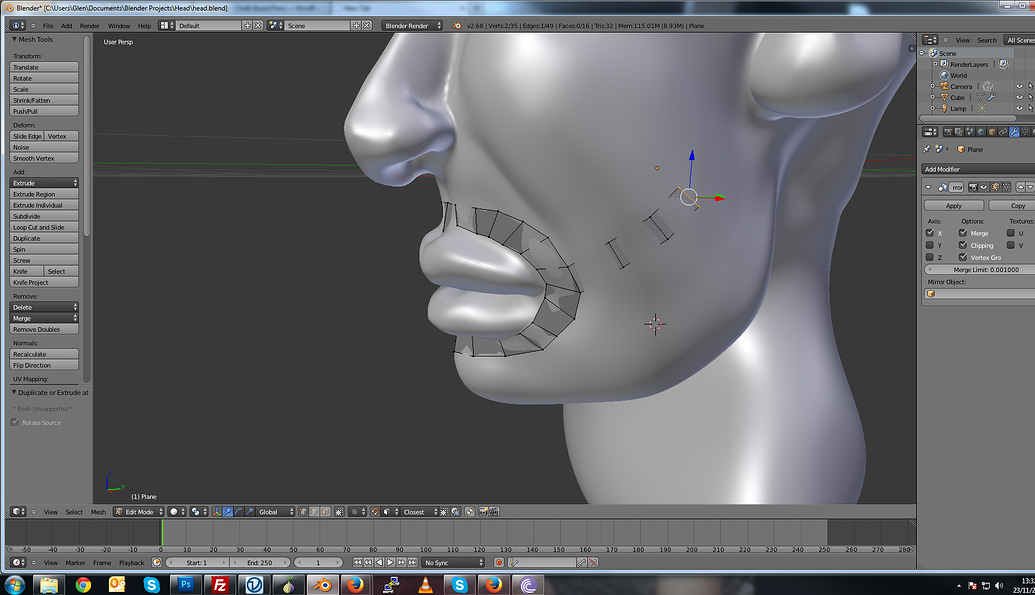Screen dimensions: 1035x595
Task: Play the animation forward
Action: tap(390, 563)
